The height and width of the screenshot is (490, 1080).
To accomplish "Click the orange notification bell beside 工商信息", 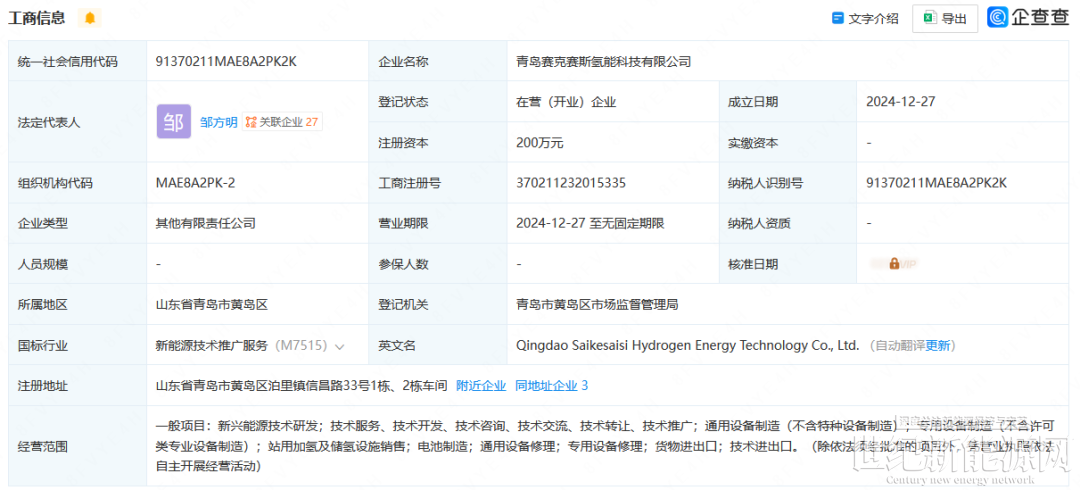I will click(x=91, y=18).
